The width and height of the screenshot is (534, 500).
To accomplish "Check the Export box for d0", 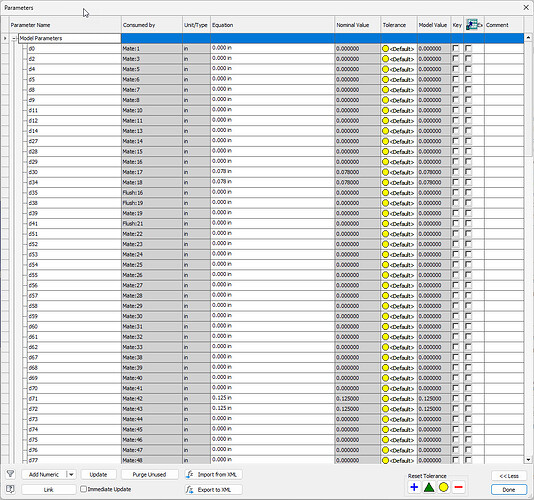I will pos(469,48).
